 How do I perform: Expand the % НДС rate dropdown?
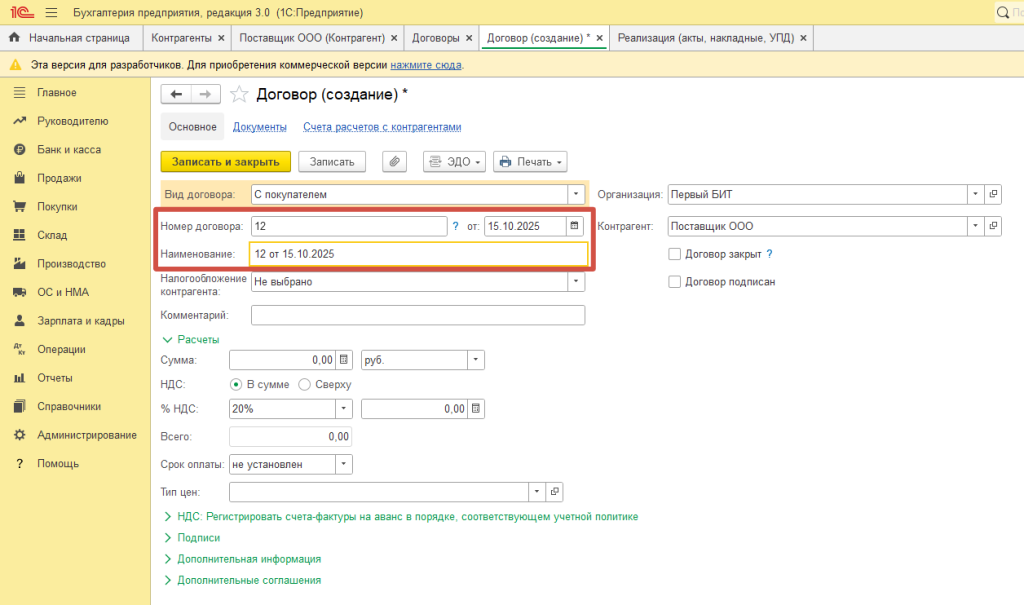[x=343, y=408]
